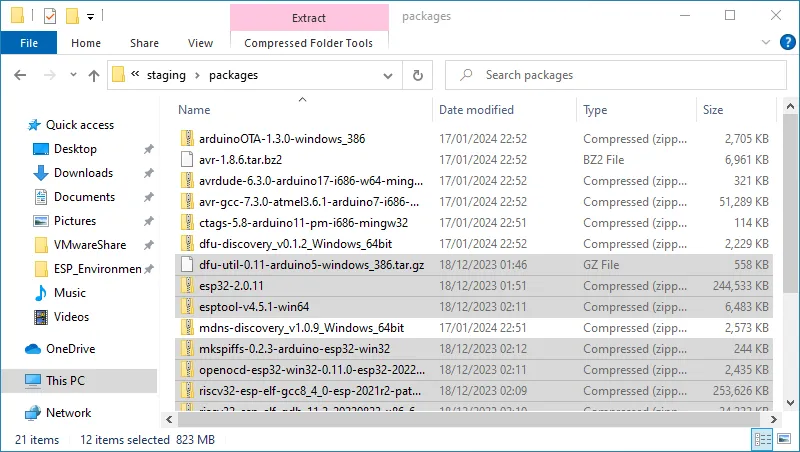The width and height of the screenshot is (800, 452).
Task: Click the vertical scrollbar down arrow
Action: 790,403
